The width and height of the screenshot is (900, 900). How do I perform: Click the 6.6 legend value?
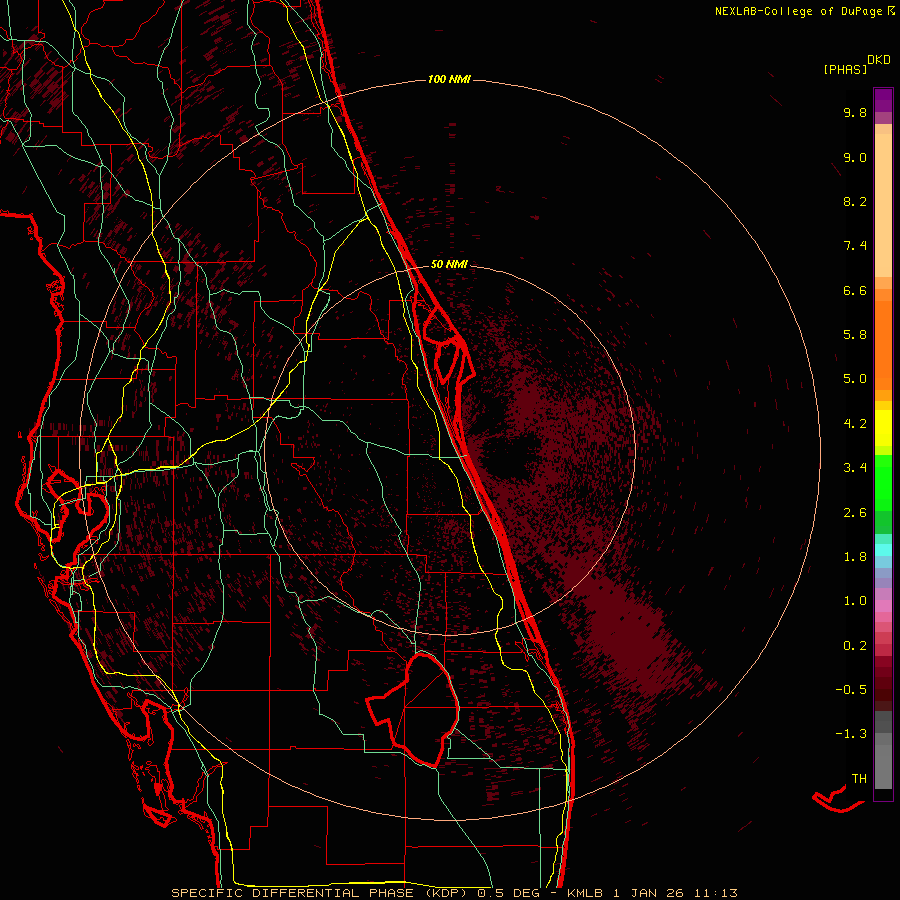[855, 290]
